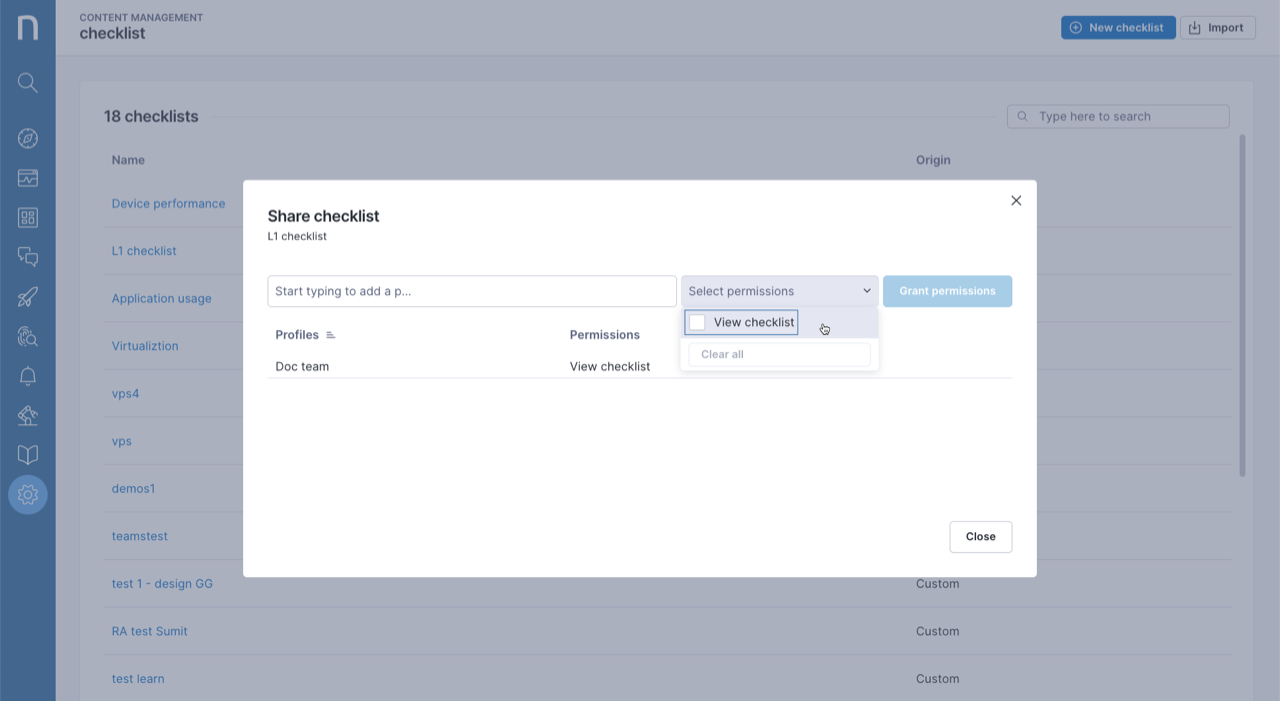The width and height of the screenshot is (1280, 701).
Task: Close the Share checklist dialog with X
Action: [1016, 201]
